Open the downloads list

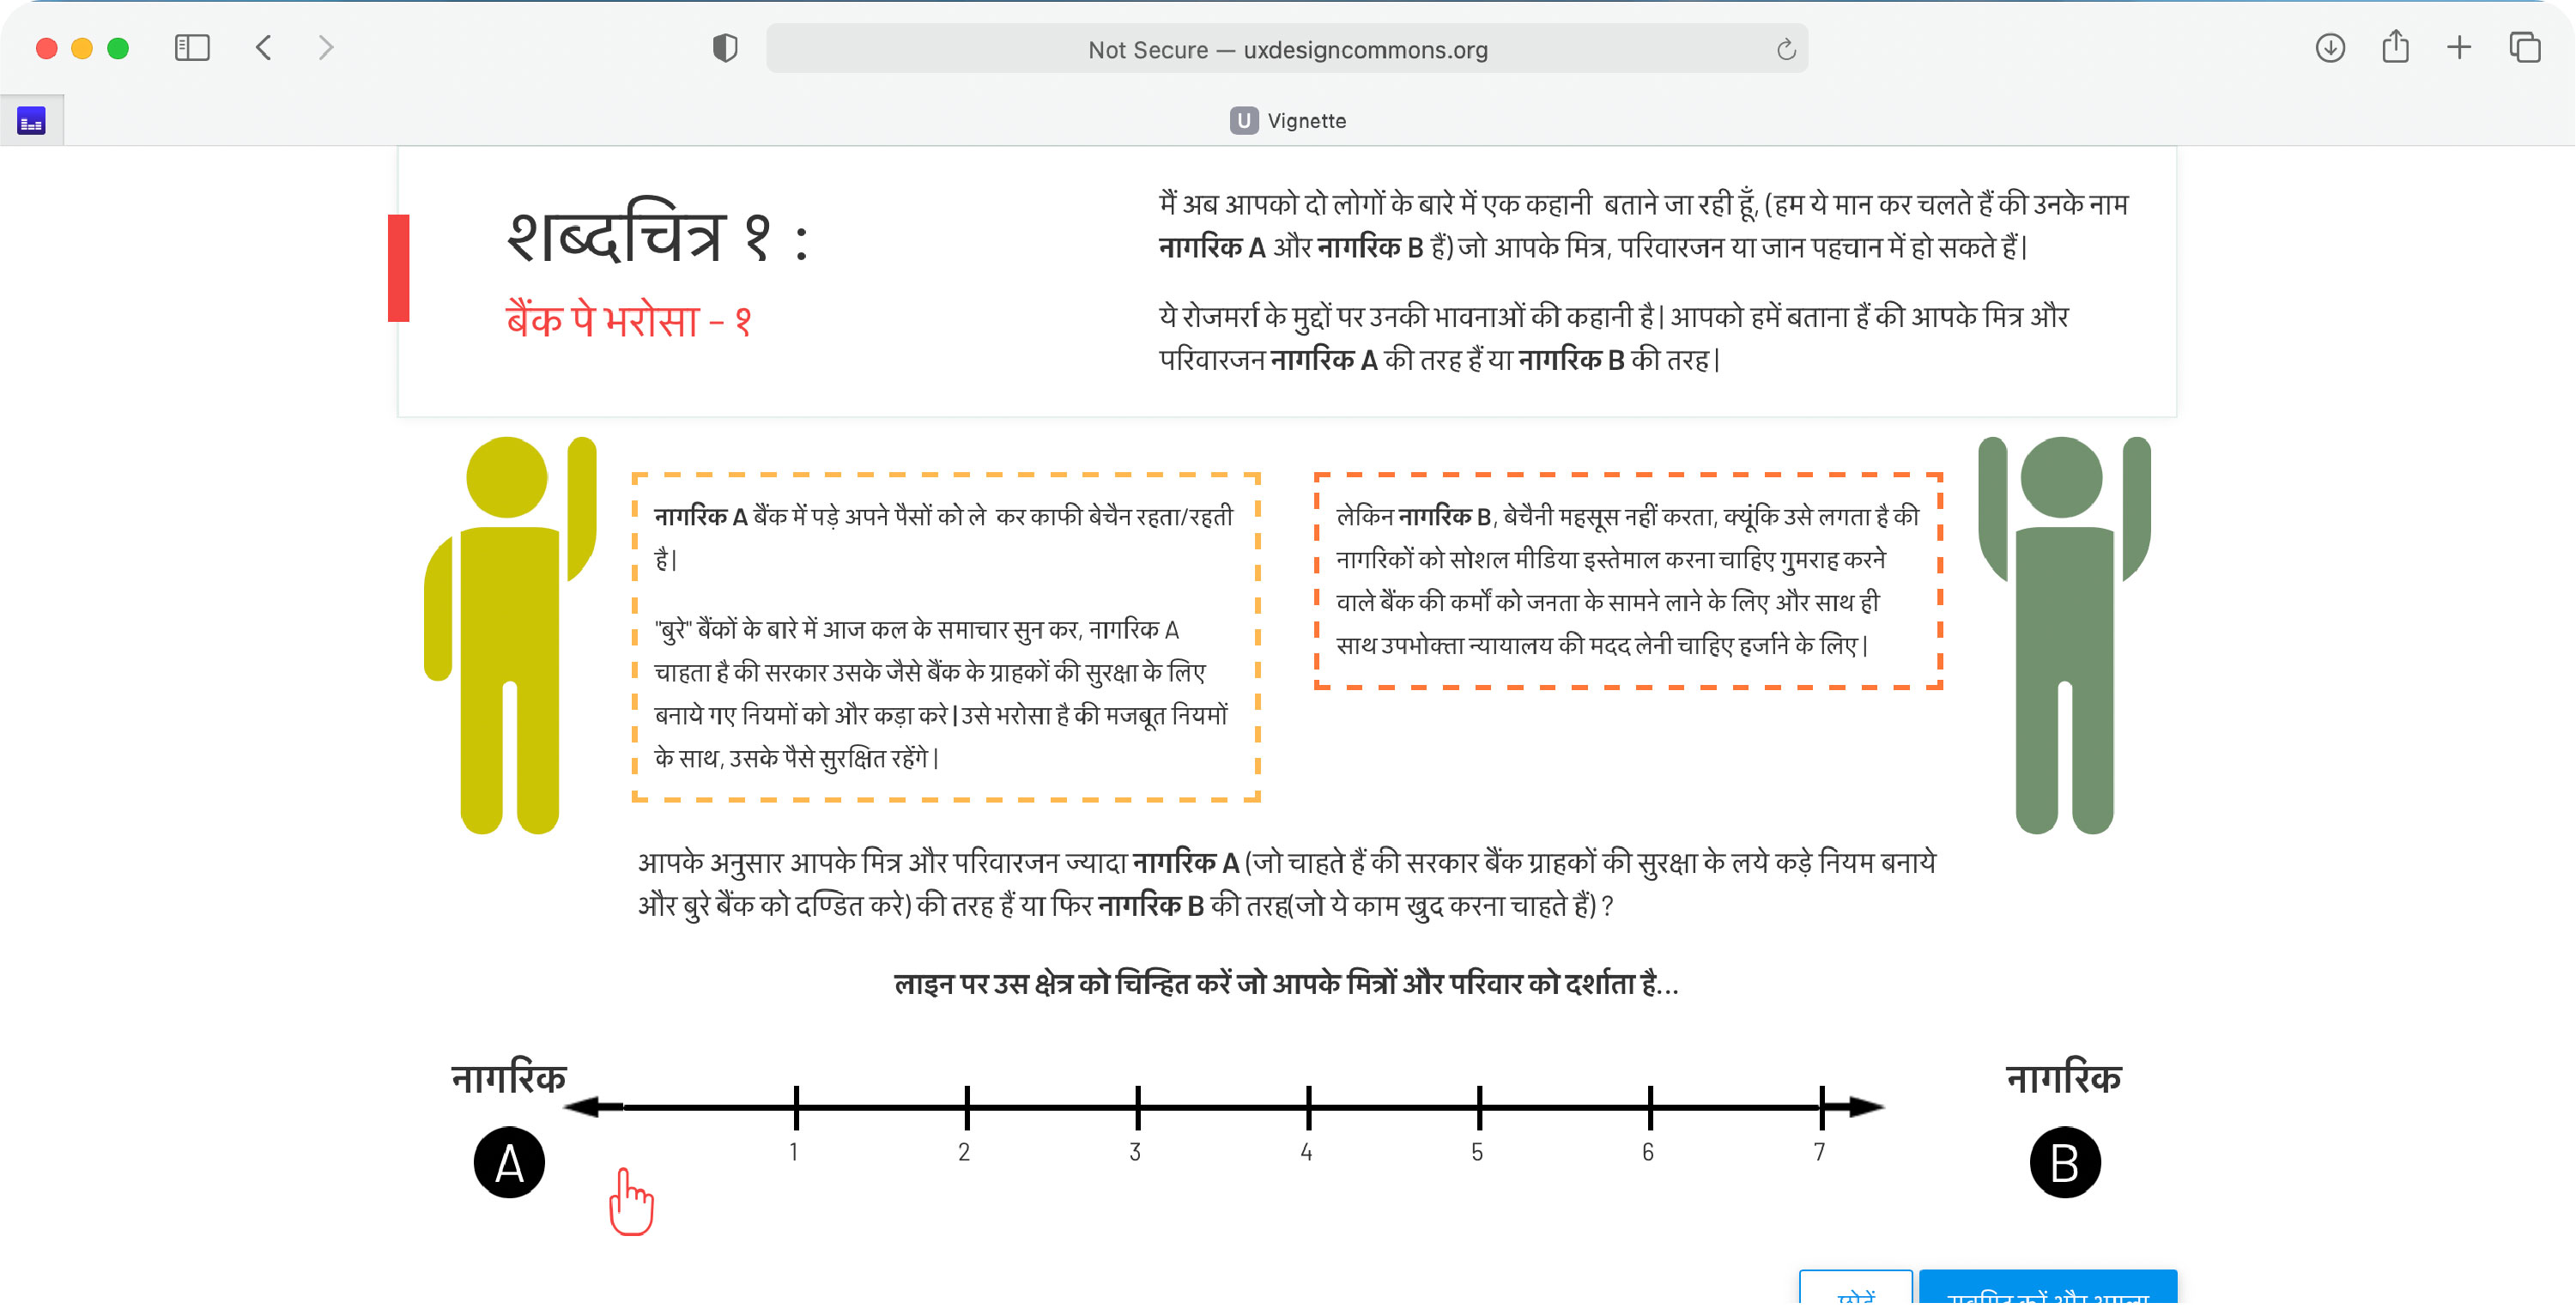tap(2330, 47)
